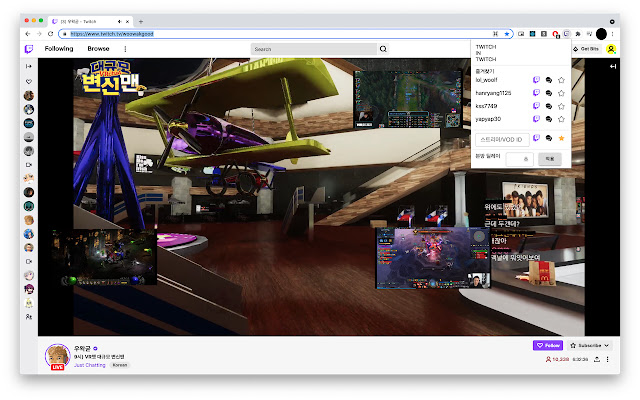Toggle the orange favorite star by the ID field
The image size is (640, 400).
pos(561,138)
